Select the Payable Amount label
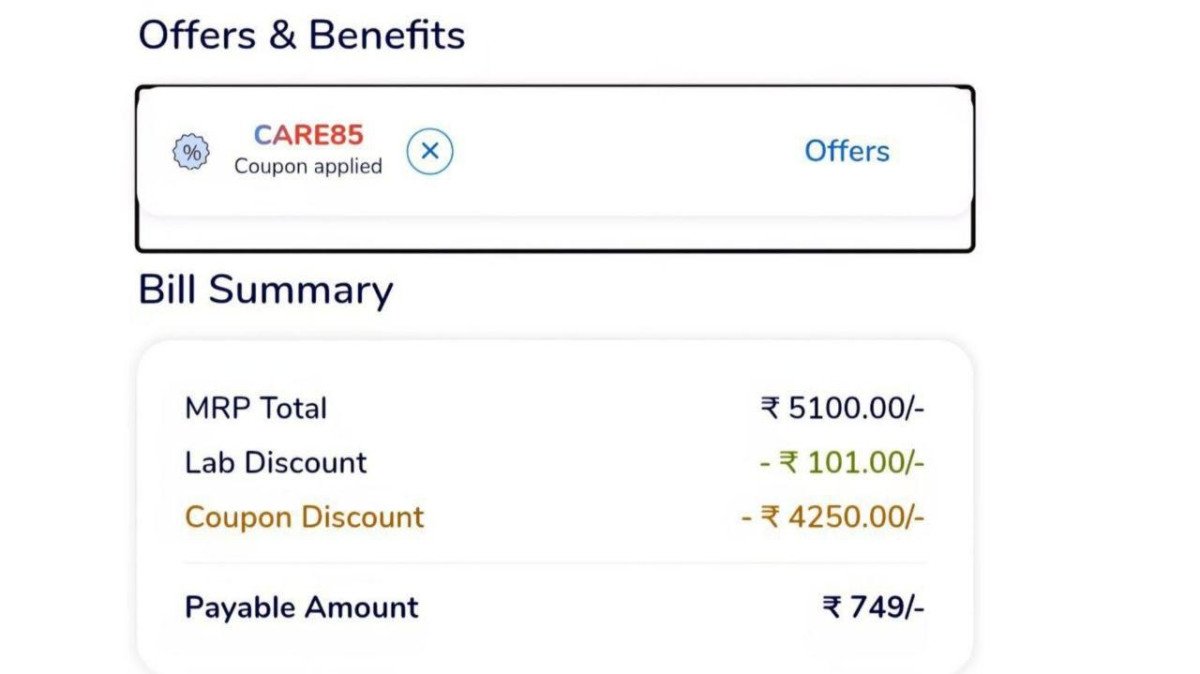 coord(301,607)
